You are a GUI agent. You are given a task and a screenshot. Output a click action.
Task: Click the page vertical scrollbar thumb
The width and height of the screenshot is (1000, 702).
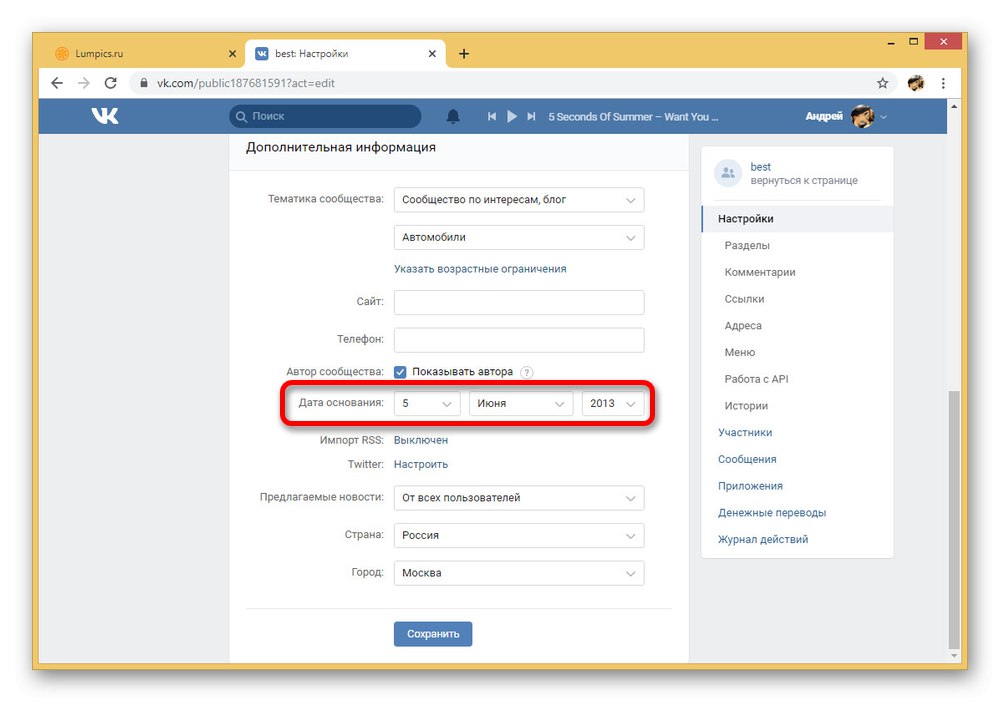click(x=953, y=520)
